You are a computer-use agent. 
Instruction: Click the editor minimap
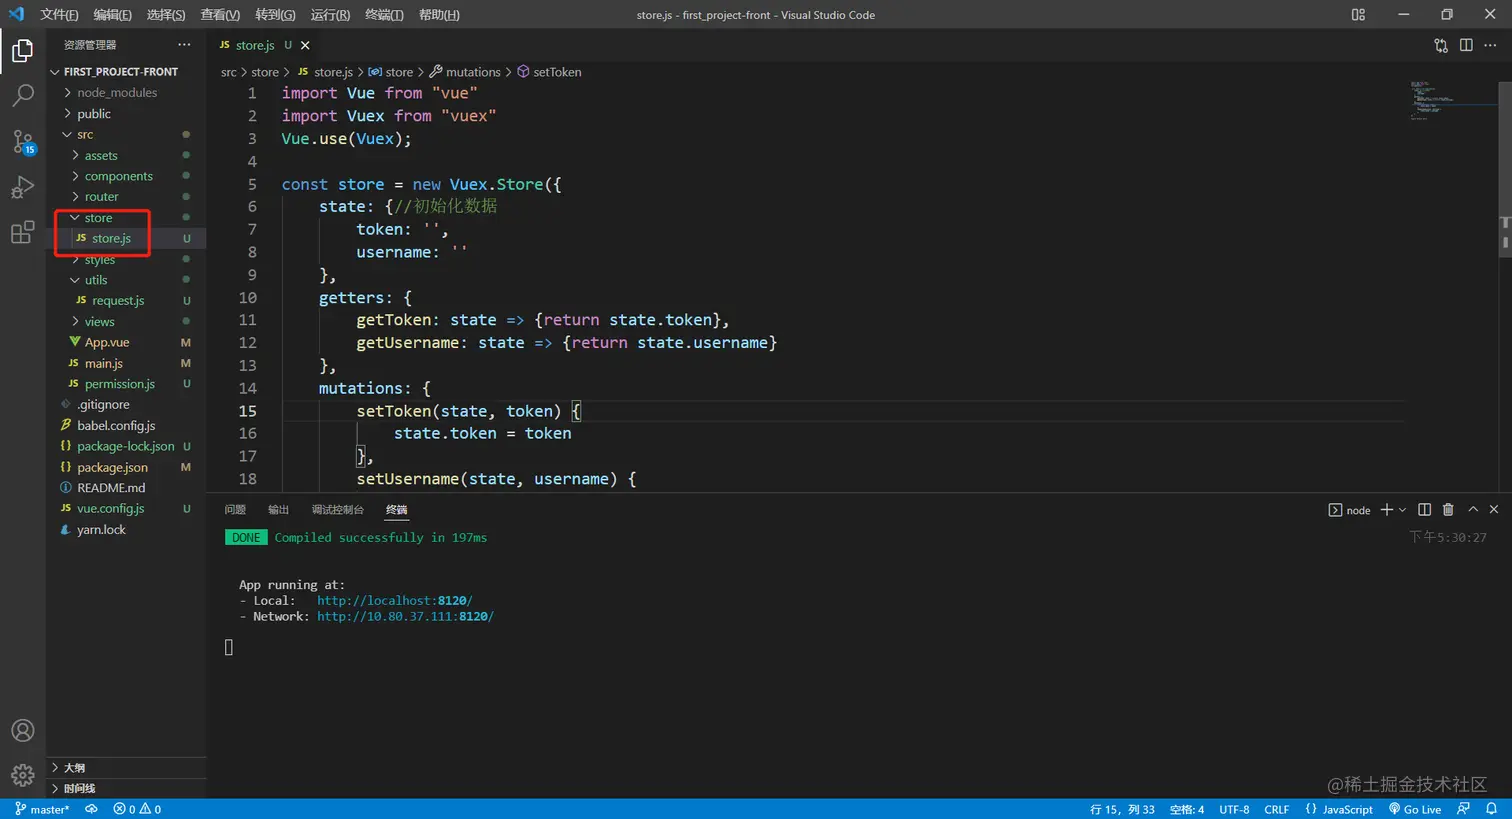point(1450,100)
